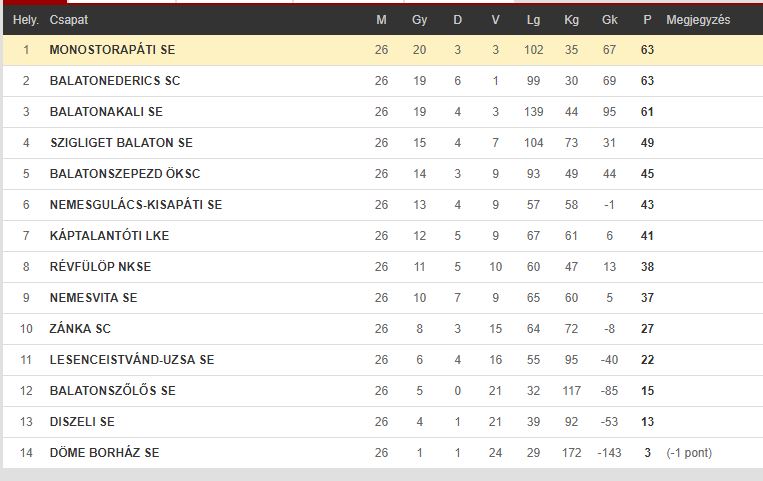
Task: Select KÁPTALANTÓTI LKE team name
Action: tap(109, 236)
